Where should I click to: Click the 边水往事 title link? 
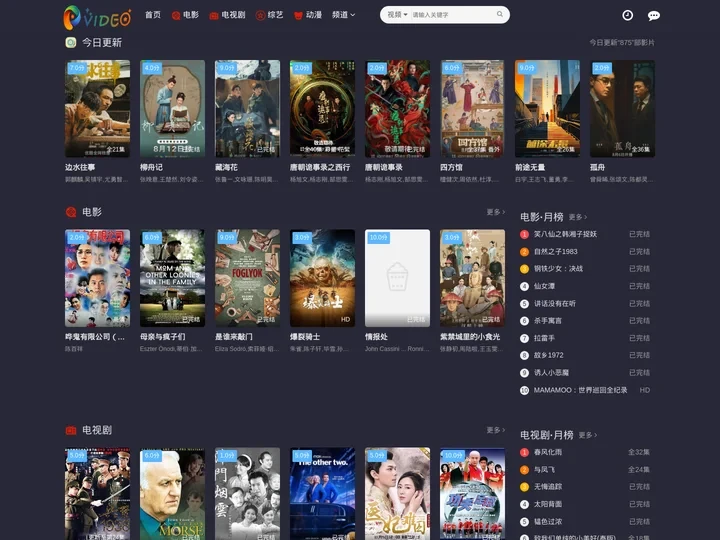(80, 168)
